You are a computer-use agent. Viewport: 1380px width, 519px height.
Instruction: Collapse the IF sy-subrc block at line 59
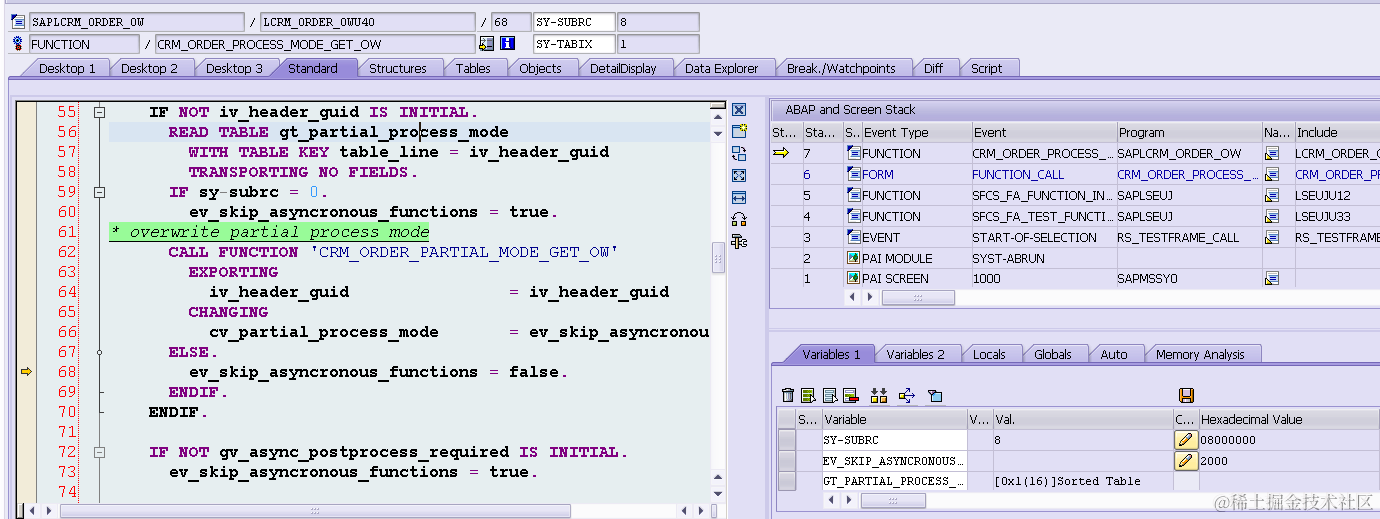(99, 192)
